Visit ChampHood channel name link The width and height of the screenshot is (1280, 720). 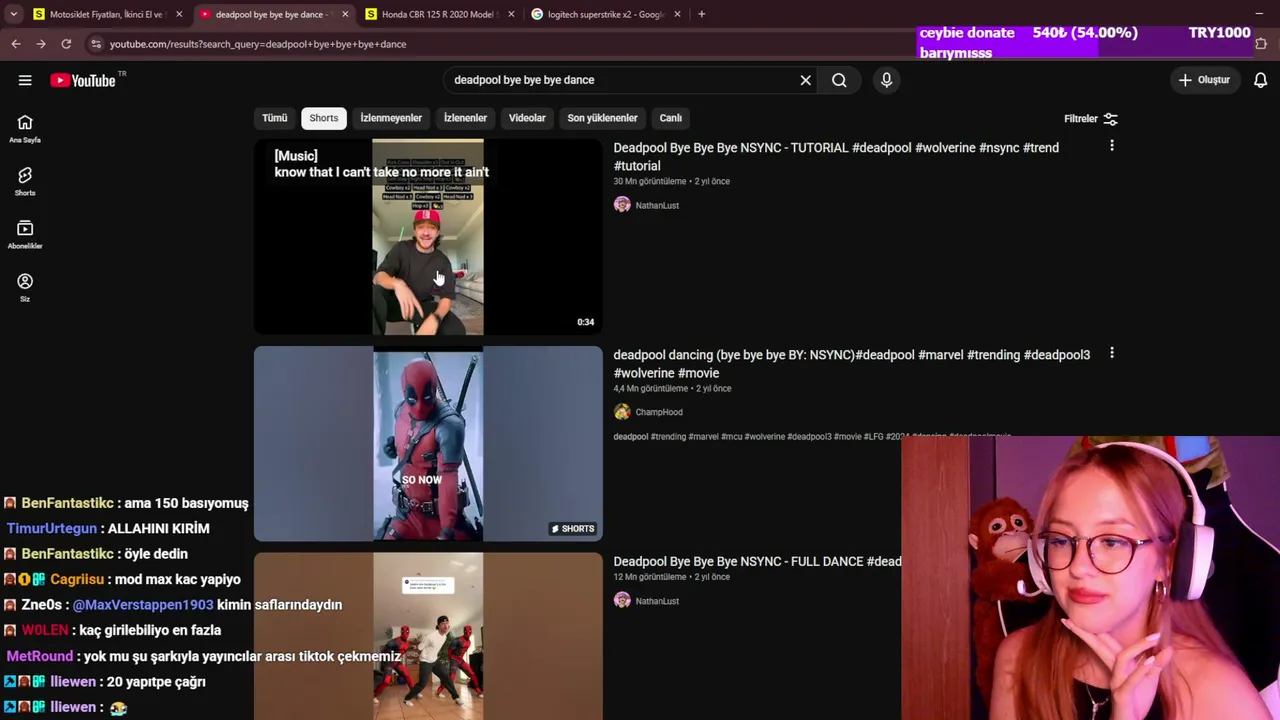tap(659, 412)
